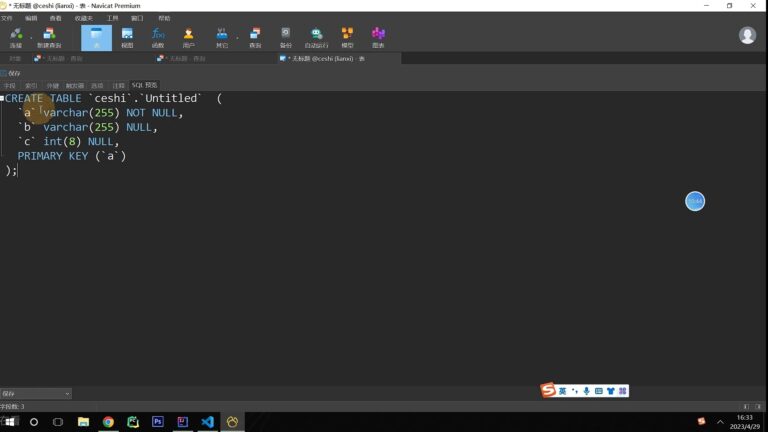Click the user avatar profile icon
Screen dimensions: 768x432
[747, 35]
